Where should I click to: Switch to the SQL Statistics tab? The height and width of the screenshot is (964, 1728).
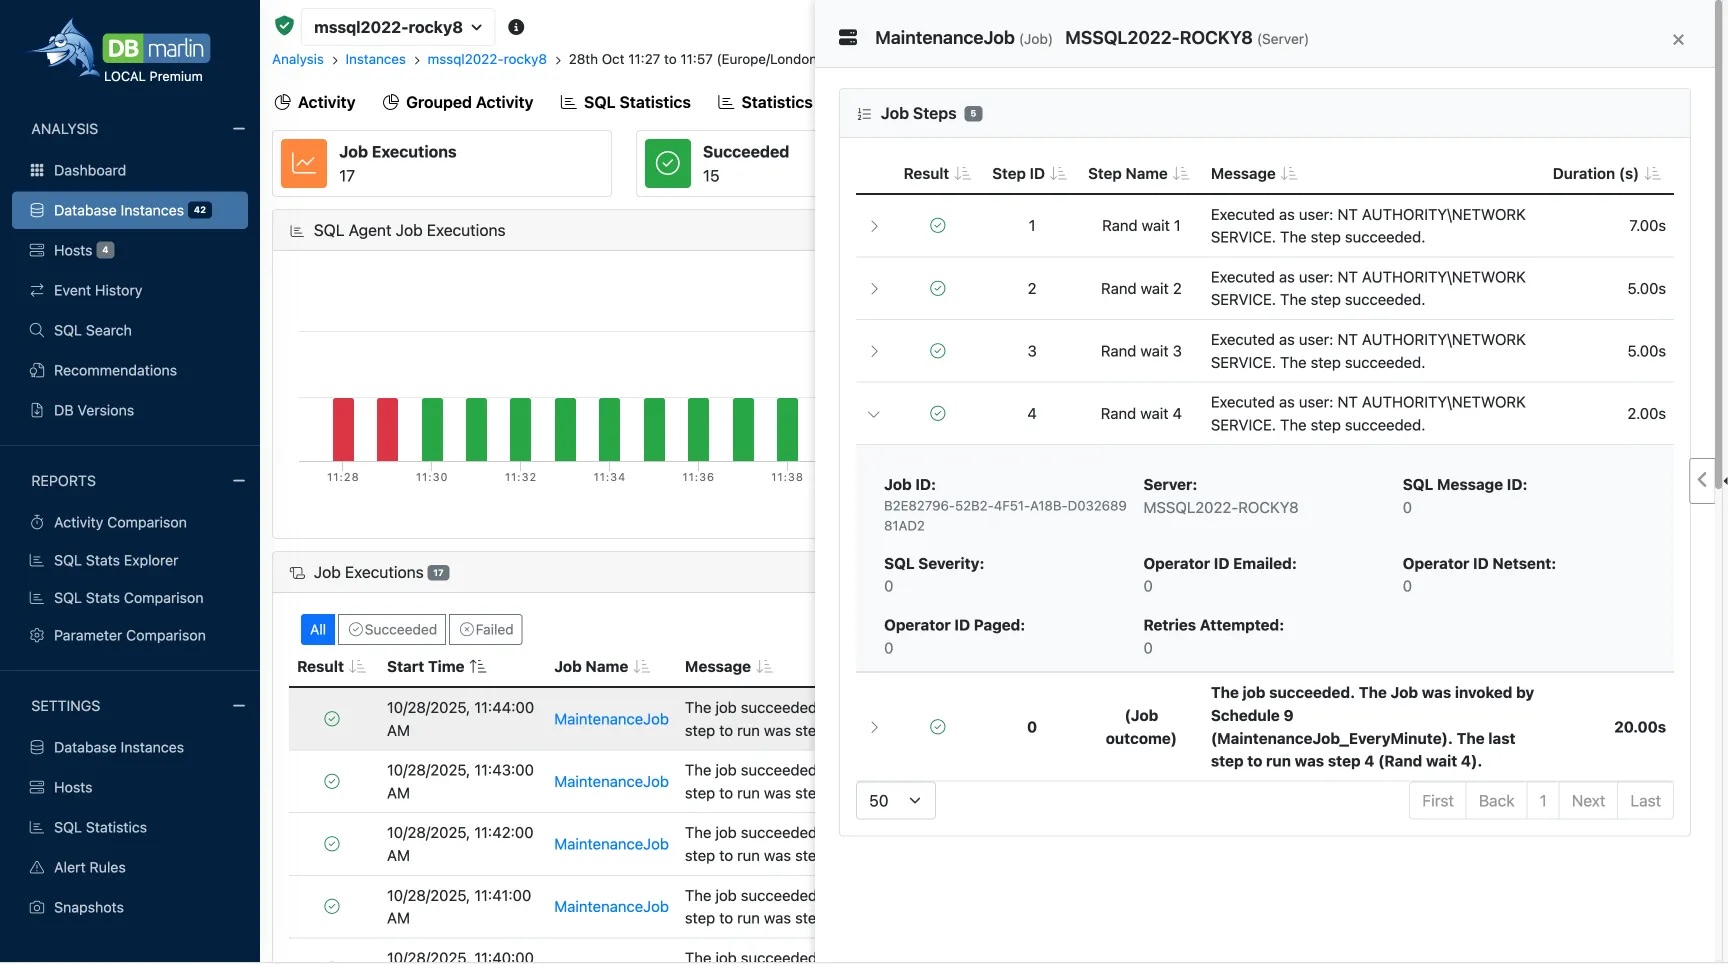[625, 102]
